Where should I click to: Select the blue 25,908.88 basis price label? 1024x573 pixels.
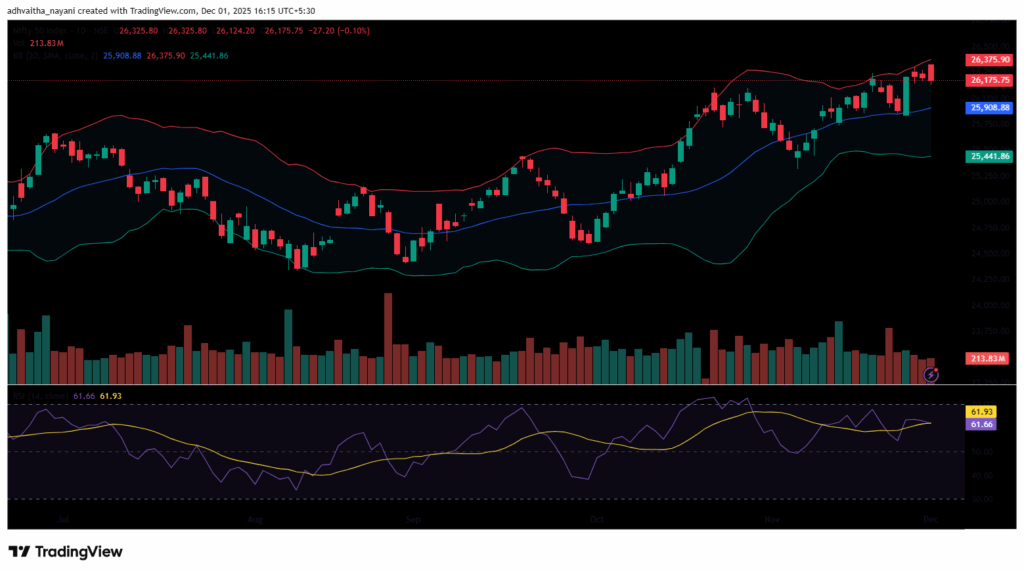pos(988,107)
